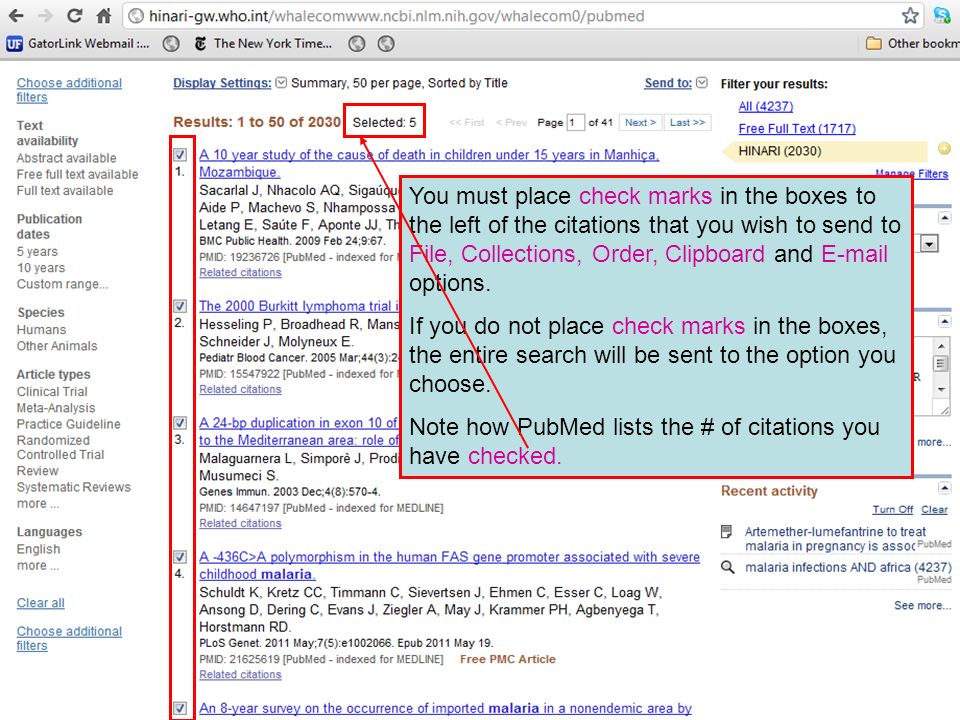Go to Next results page
This screenshot has width=960, height=720.
tap(640, 122)
